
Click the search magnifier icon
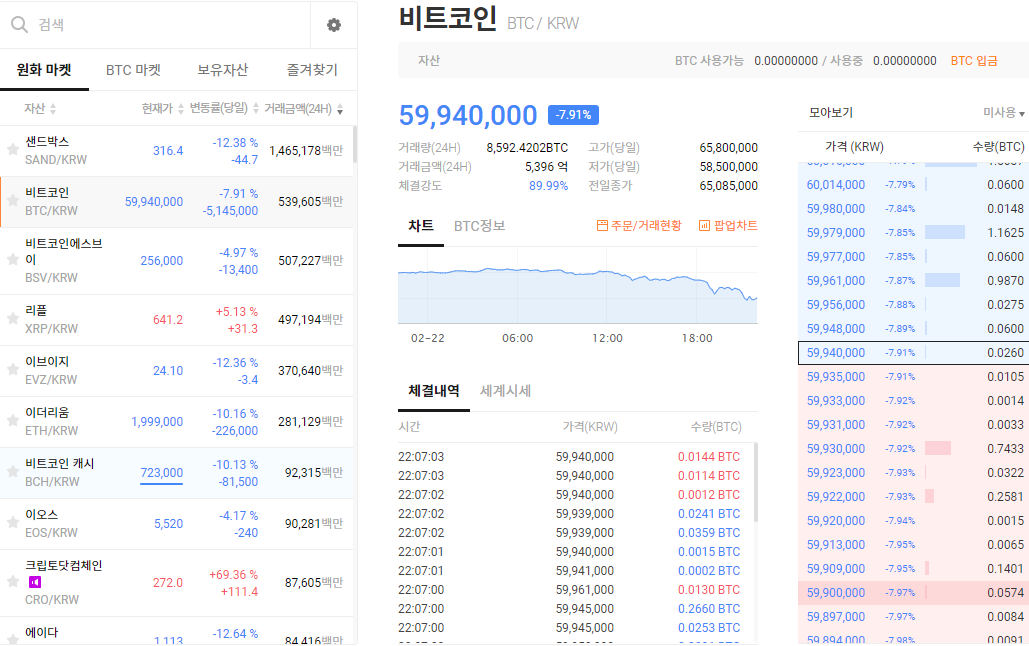click(20, 25)
